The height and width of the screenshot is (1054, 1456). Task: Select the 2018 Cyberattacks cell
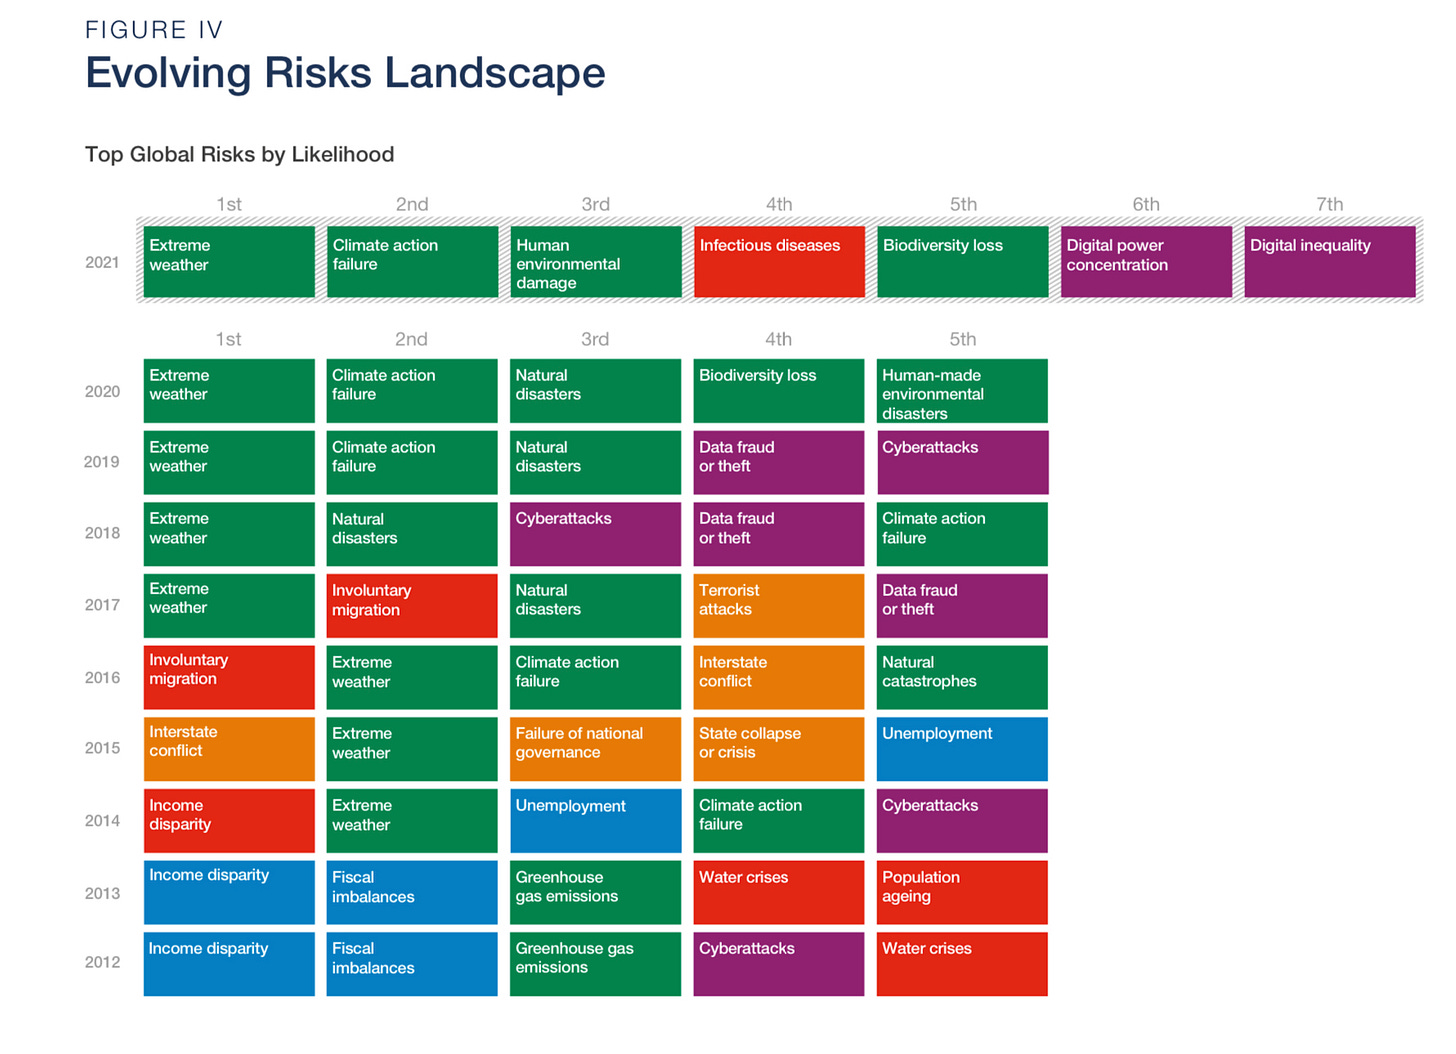(596, 534)
